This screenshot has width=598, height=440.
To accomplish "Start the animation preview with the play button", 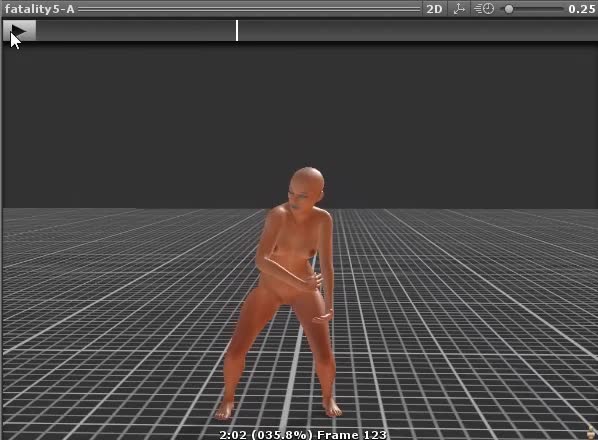I will tap(19, 31).
